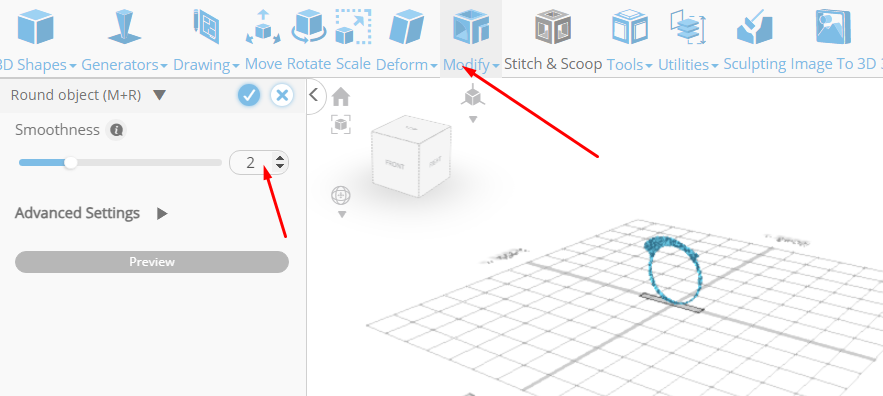
Task: Open the Round object dropdown triangle
Action: pos(159,95)
